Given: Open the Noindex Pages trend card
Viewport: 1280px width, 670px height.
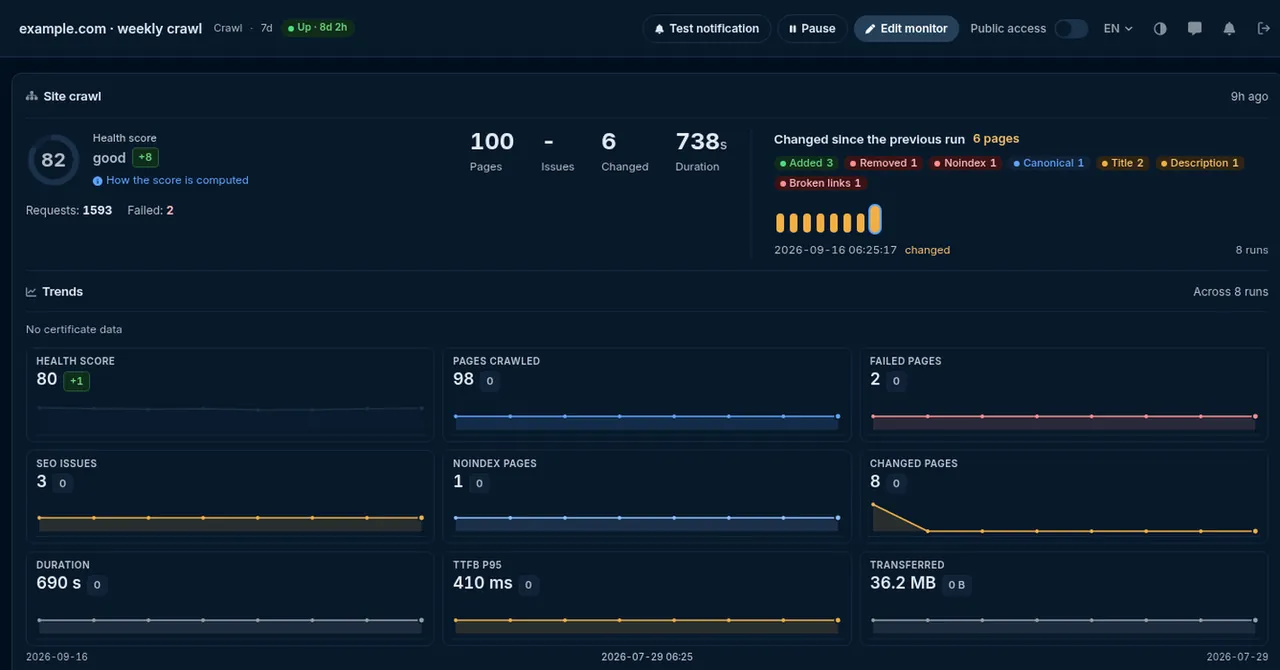Looking at the screenshot, I should (x=646, y=497).
